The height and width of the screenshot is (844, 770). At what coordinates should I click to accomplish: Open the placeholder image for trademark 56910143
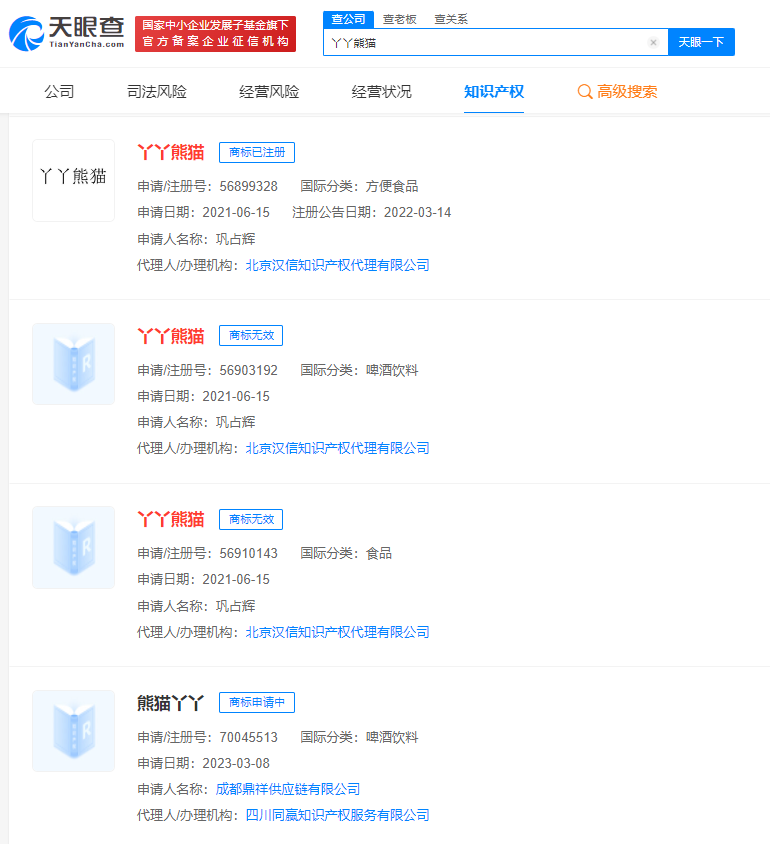[74, 547]
